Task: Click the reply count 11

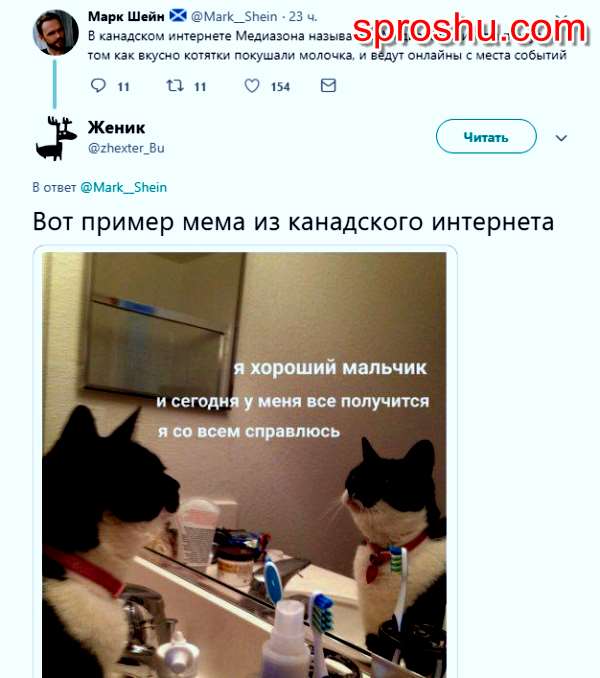Action: [x=124, y=87]
